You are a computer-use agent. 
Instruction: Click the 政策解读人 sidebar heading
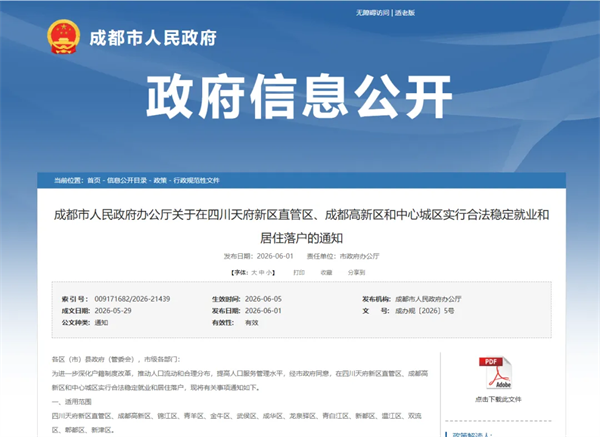click(x=471, y=434)
